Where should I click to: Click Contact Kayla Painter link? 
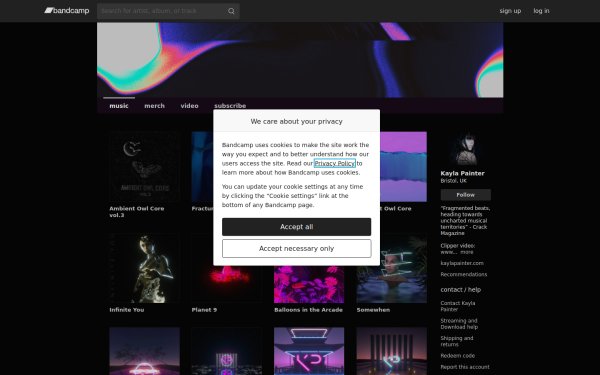coord(458,306)
